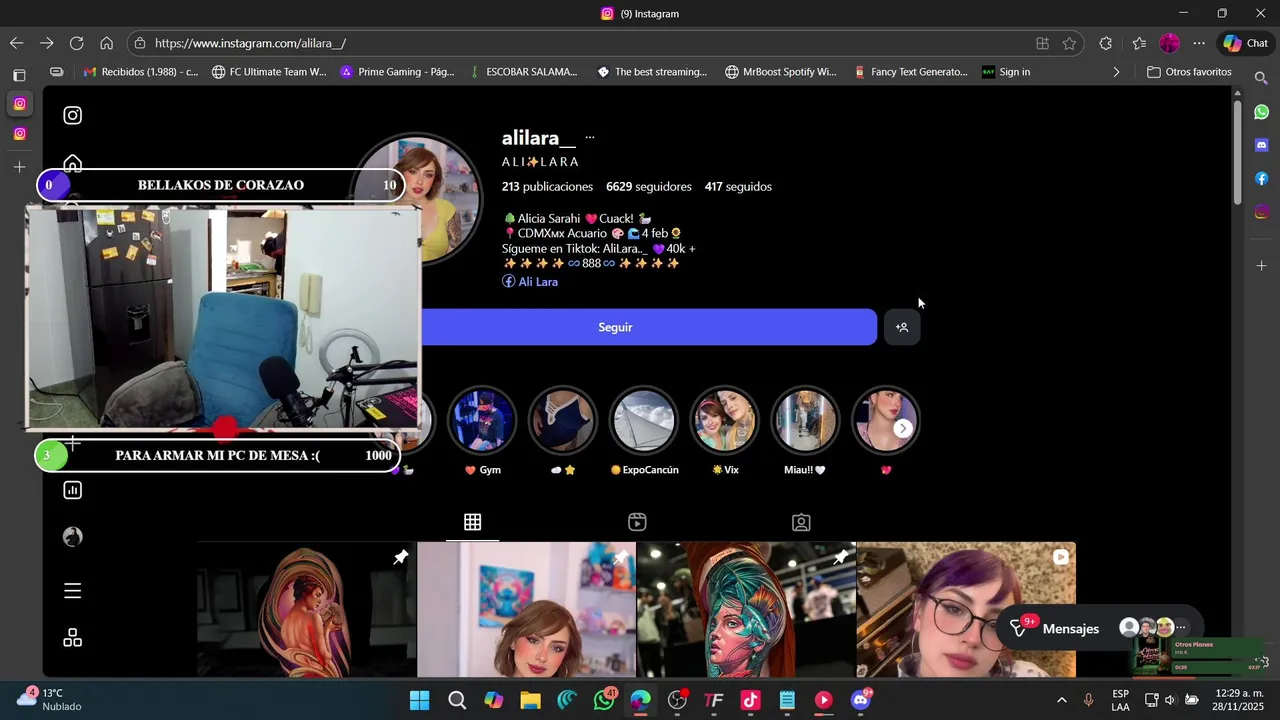Open the taskbar clock and date

coord(1239,700)
